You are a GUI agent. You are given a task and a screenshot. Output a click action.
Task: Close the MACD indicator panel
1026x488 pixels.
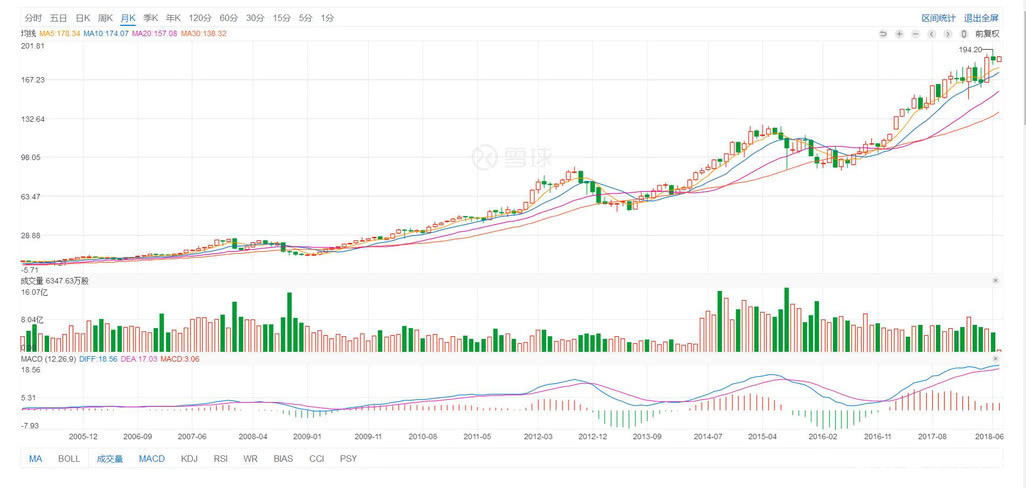(x=995, y=357)
